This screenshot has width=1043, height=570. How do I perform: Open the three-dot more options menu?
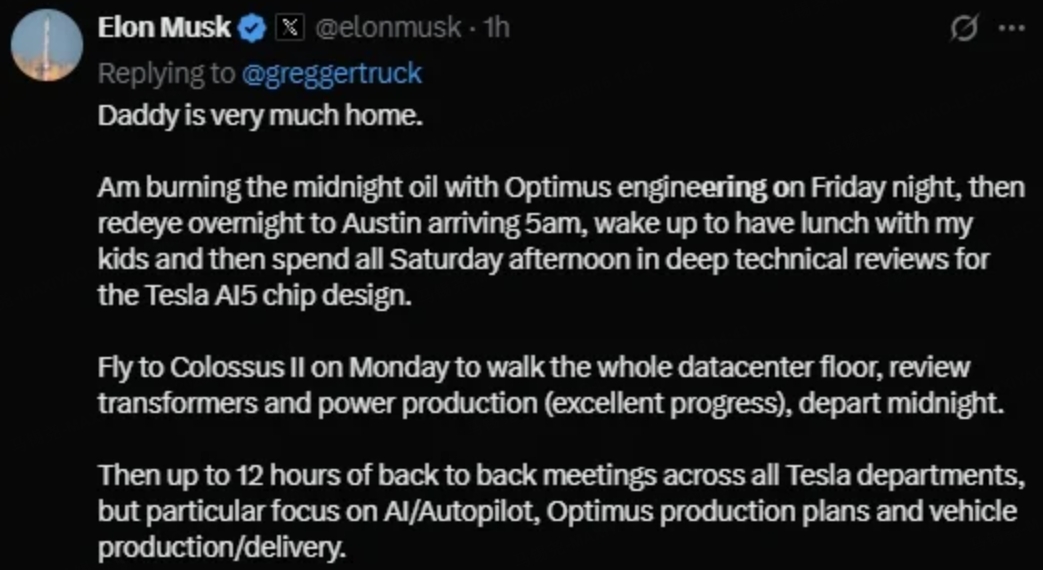[x=1012, y=29]
